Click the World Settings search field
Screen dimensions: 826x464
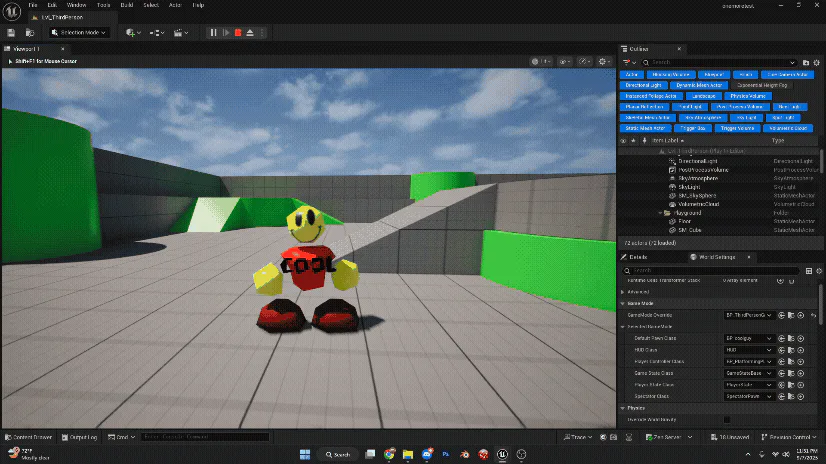click(x=712, y=271)
